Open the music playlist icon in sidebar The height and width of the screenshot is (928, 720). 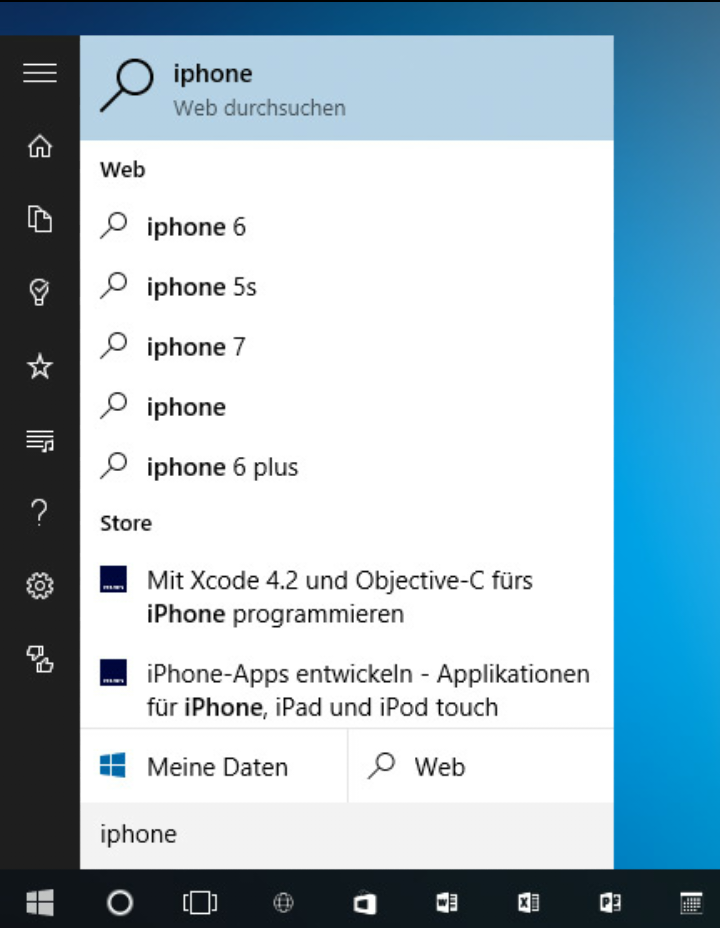(x=40, y=441)
